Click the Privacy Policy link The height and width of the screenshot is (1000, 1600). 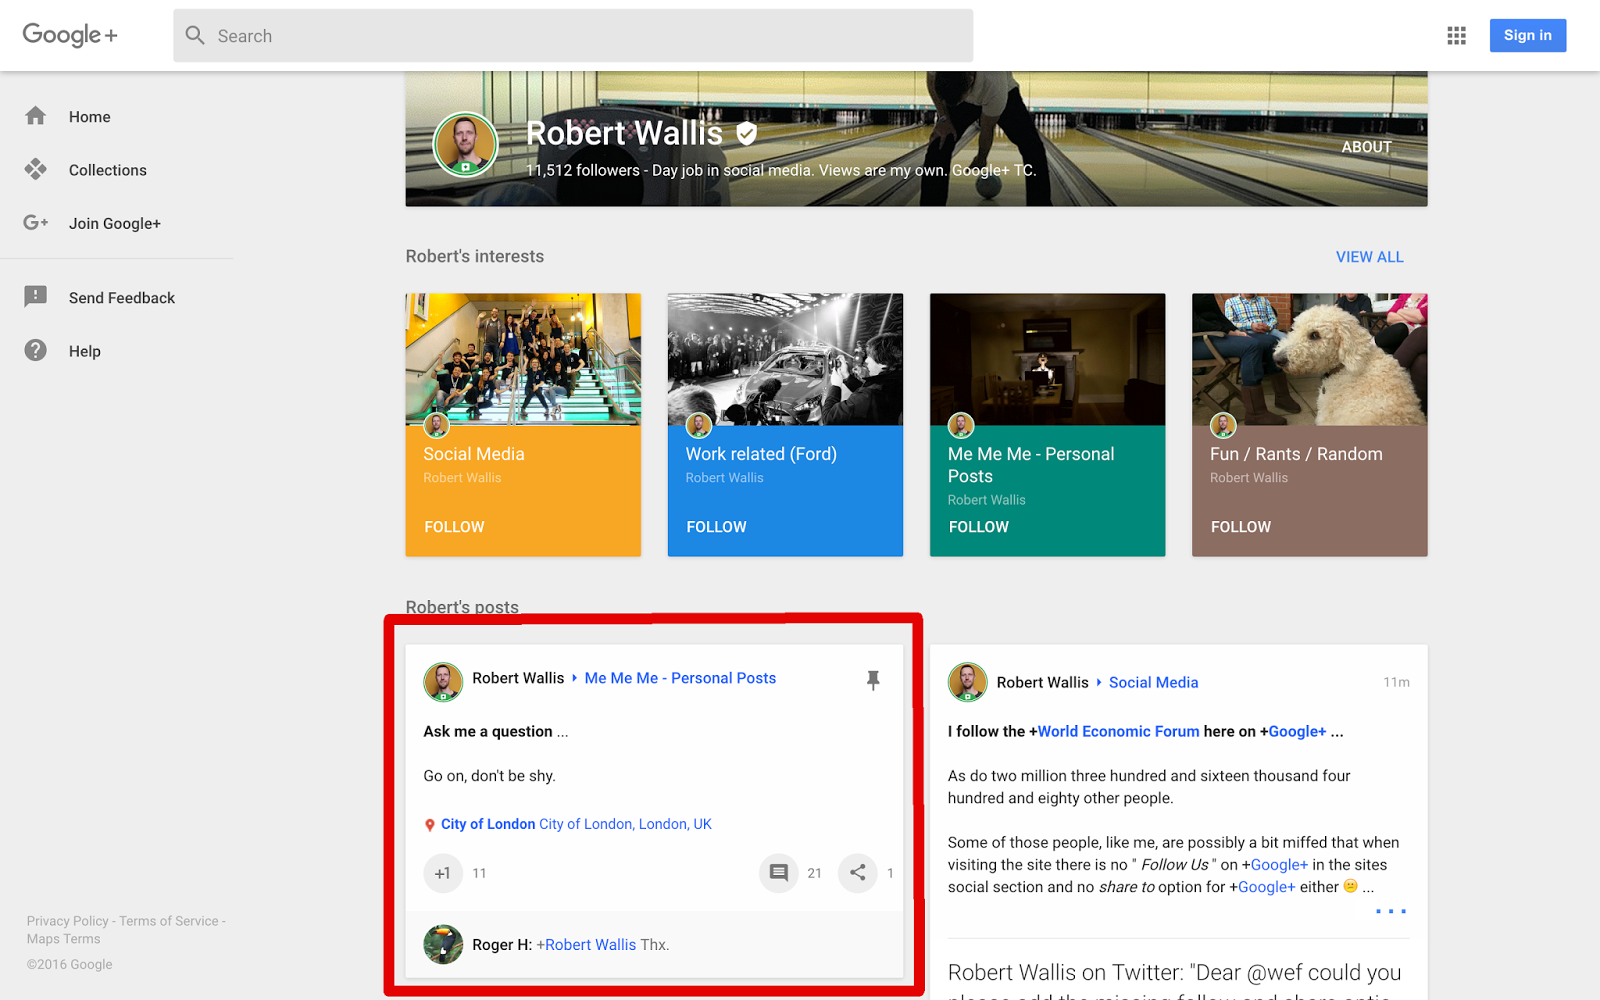pos(67,921)
